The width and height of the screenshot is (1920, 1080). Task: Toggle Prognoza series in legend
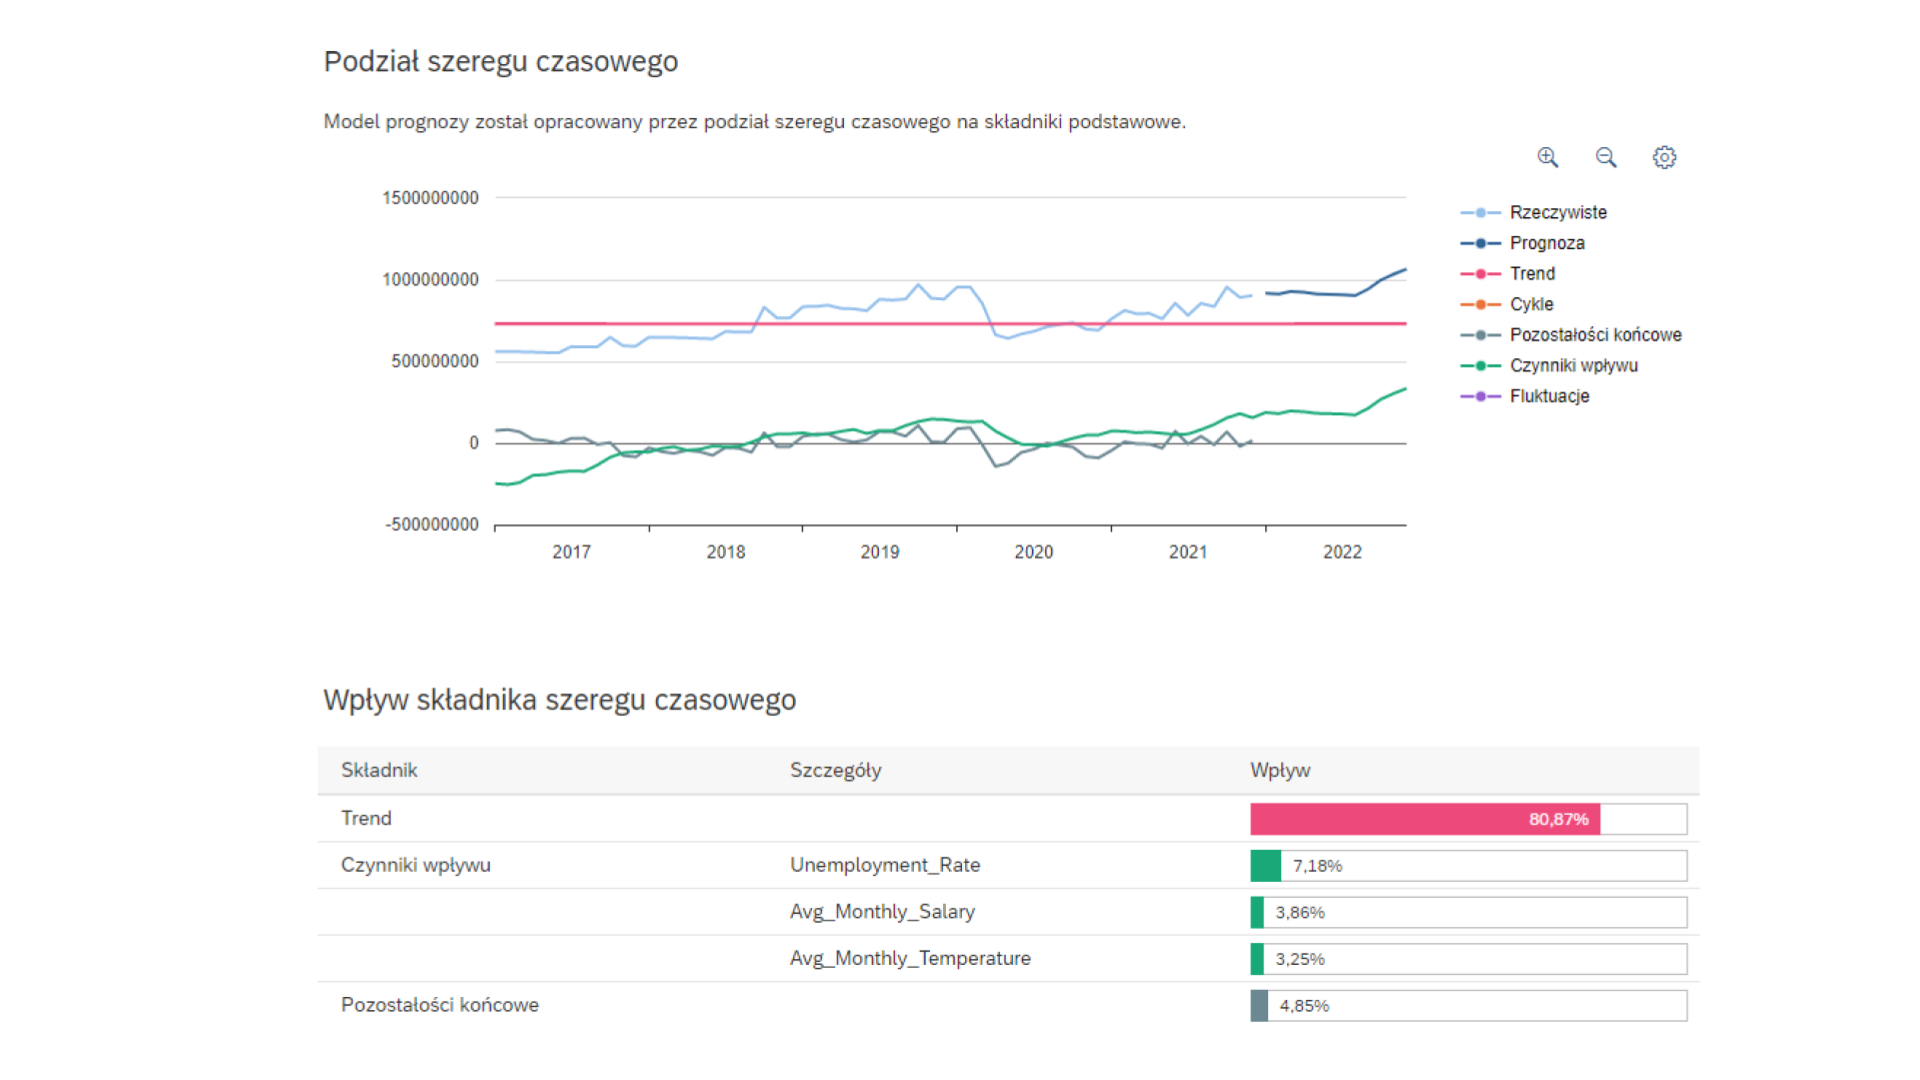1546,243
